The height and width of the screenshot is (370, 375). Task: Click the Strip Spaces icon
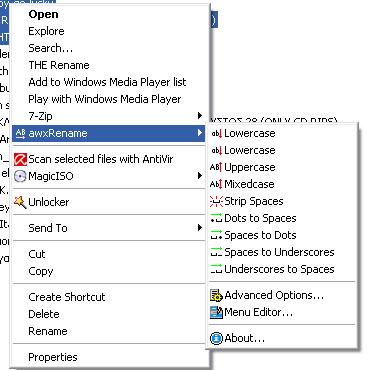click(216, 201)
